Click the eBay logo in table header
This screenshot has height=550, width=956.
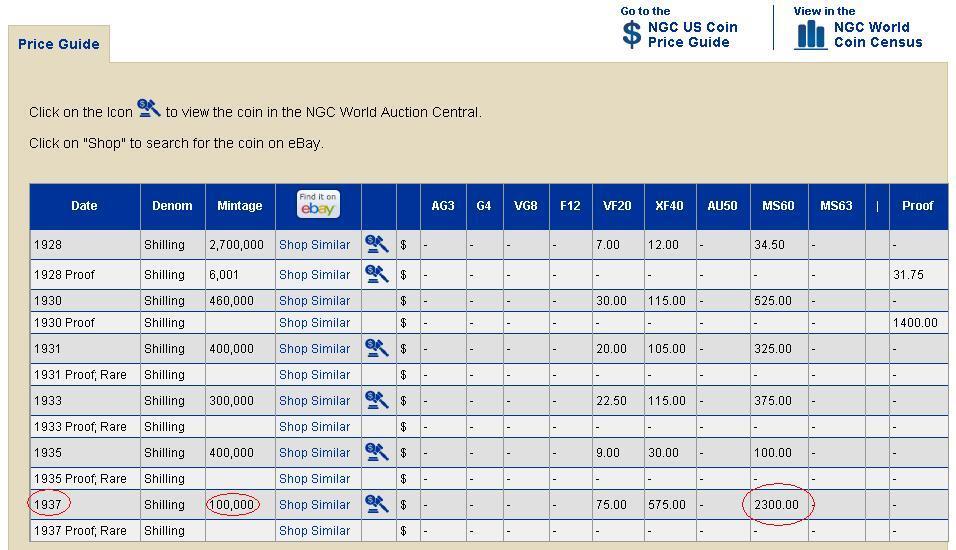tap(318, 205)
